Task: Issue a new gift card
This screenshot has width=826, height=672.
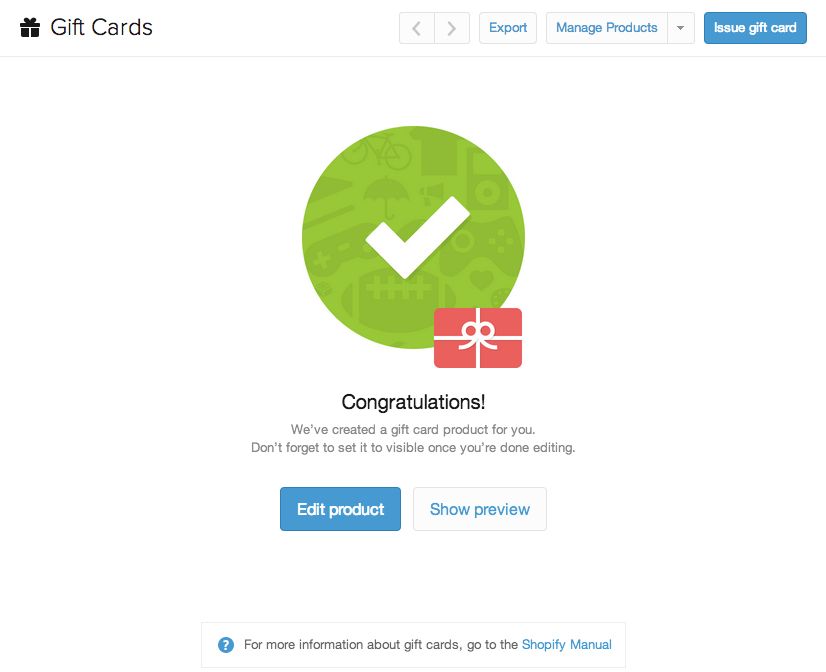Action: click(755, 28)
